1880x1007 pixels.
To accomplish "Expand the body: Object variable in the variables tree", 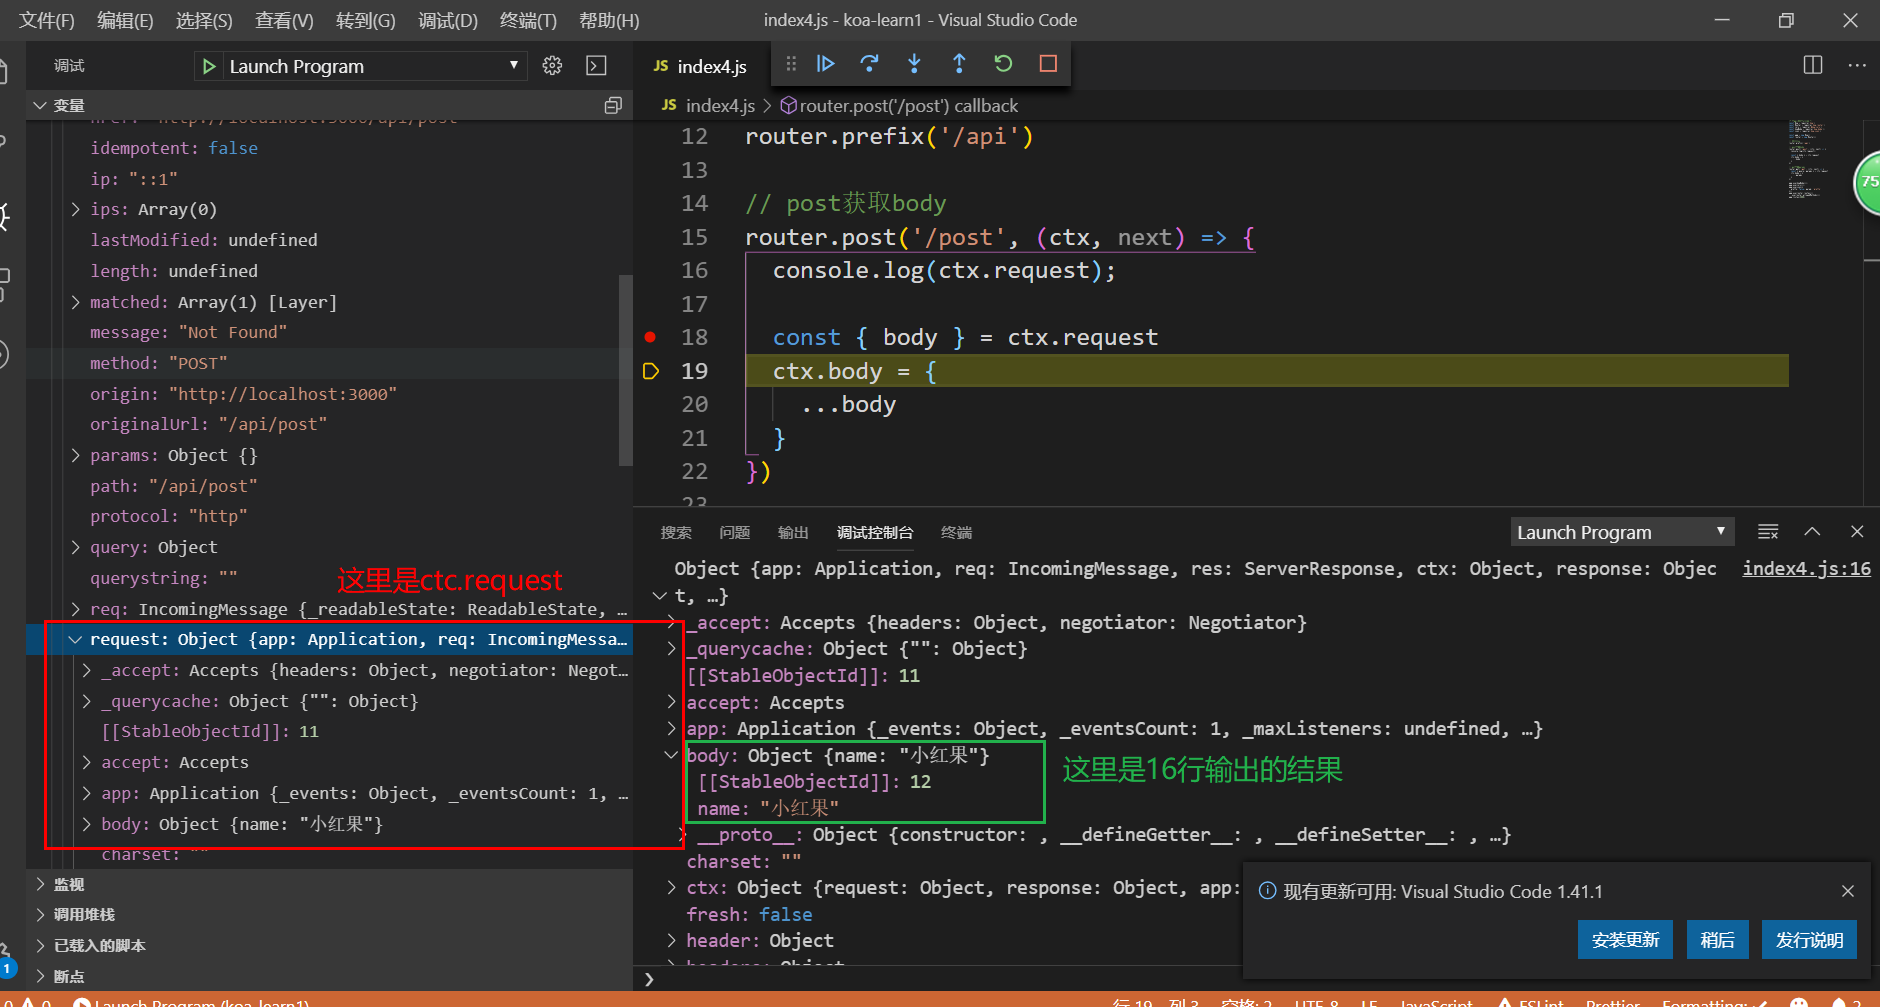I will (x=87, y=824).
